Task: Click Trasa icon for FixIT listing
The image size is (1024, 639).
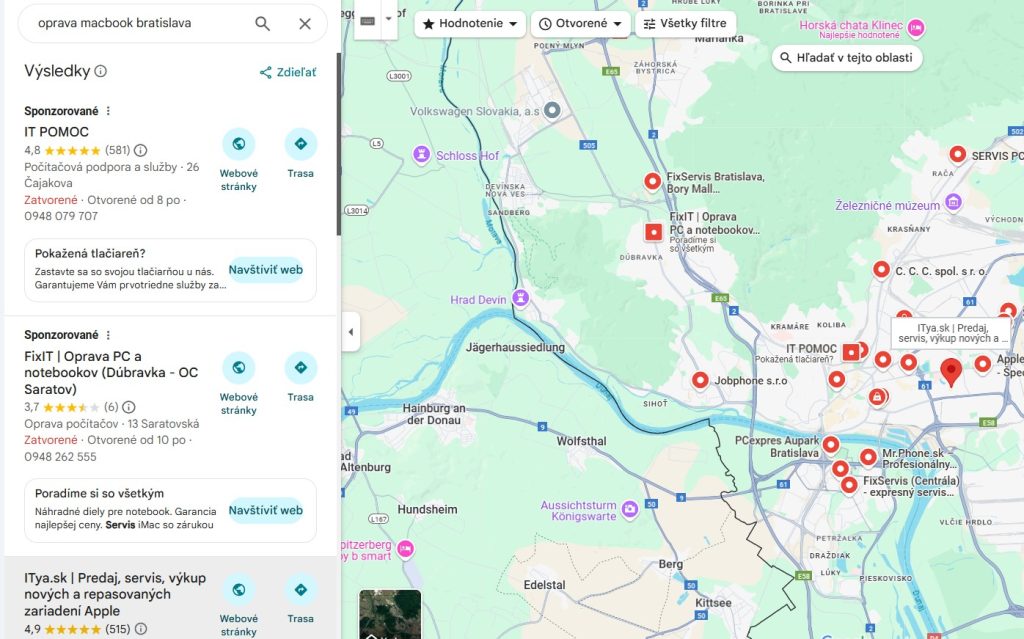Action: click(300, 367)
